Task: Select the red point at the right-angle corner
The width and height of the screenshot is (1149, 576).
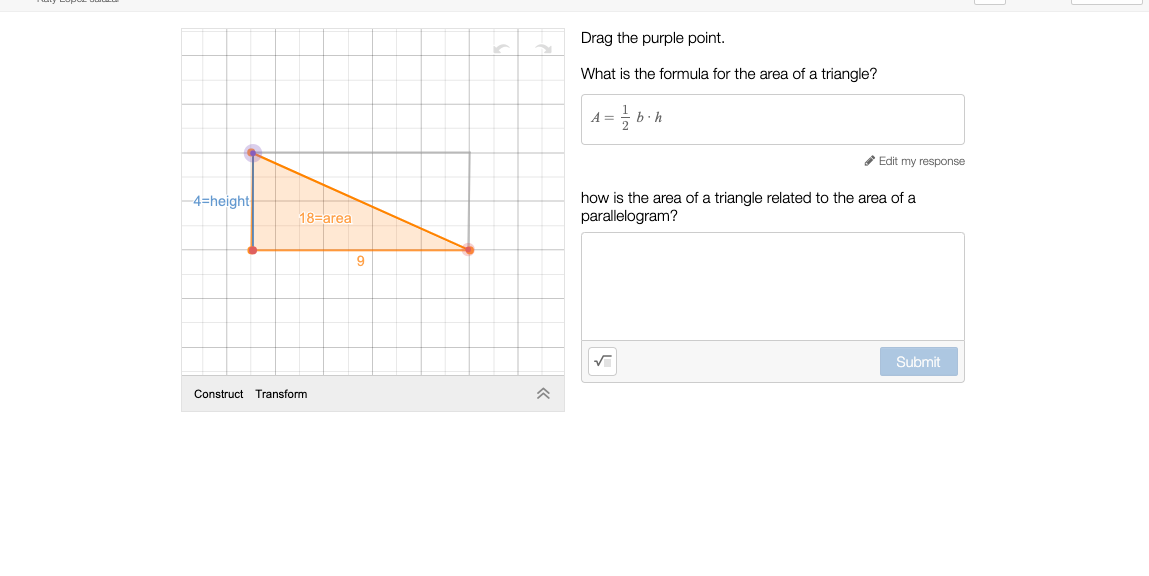Action: pos(252,250)
